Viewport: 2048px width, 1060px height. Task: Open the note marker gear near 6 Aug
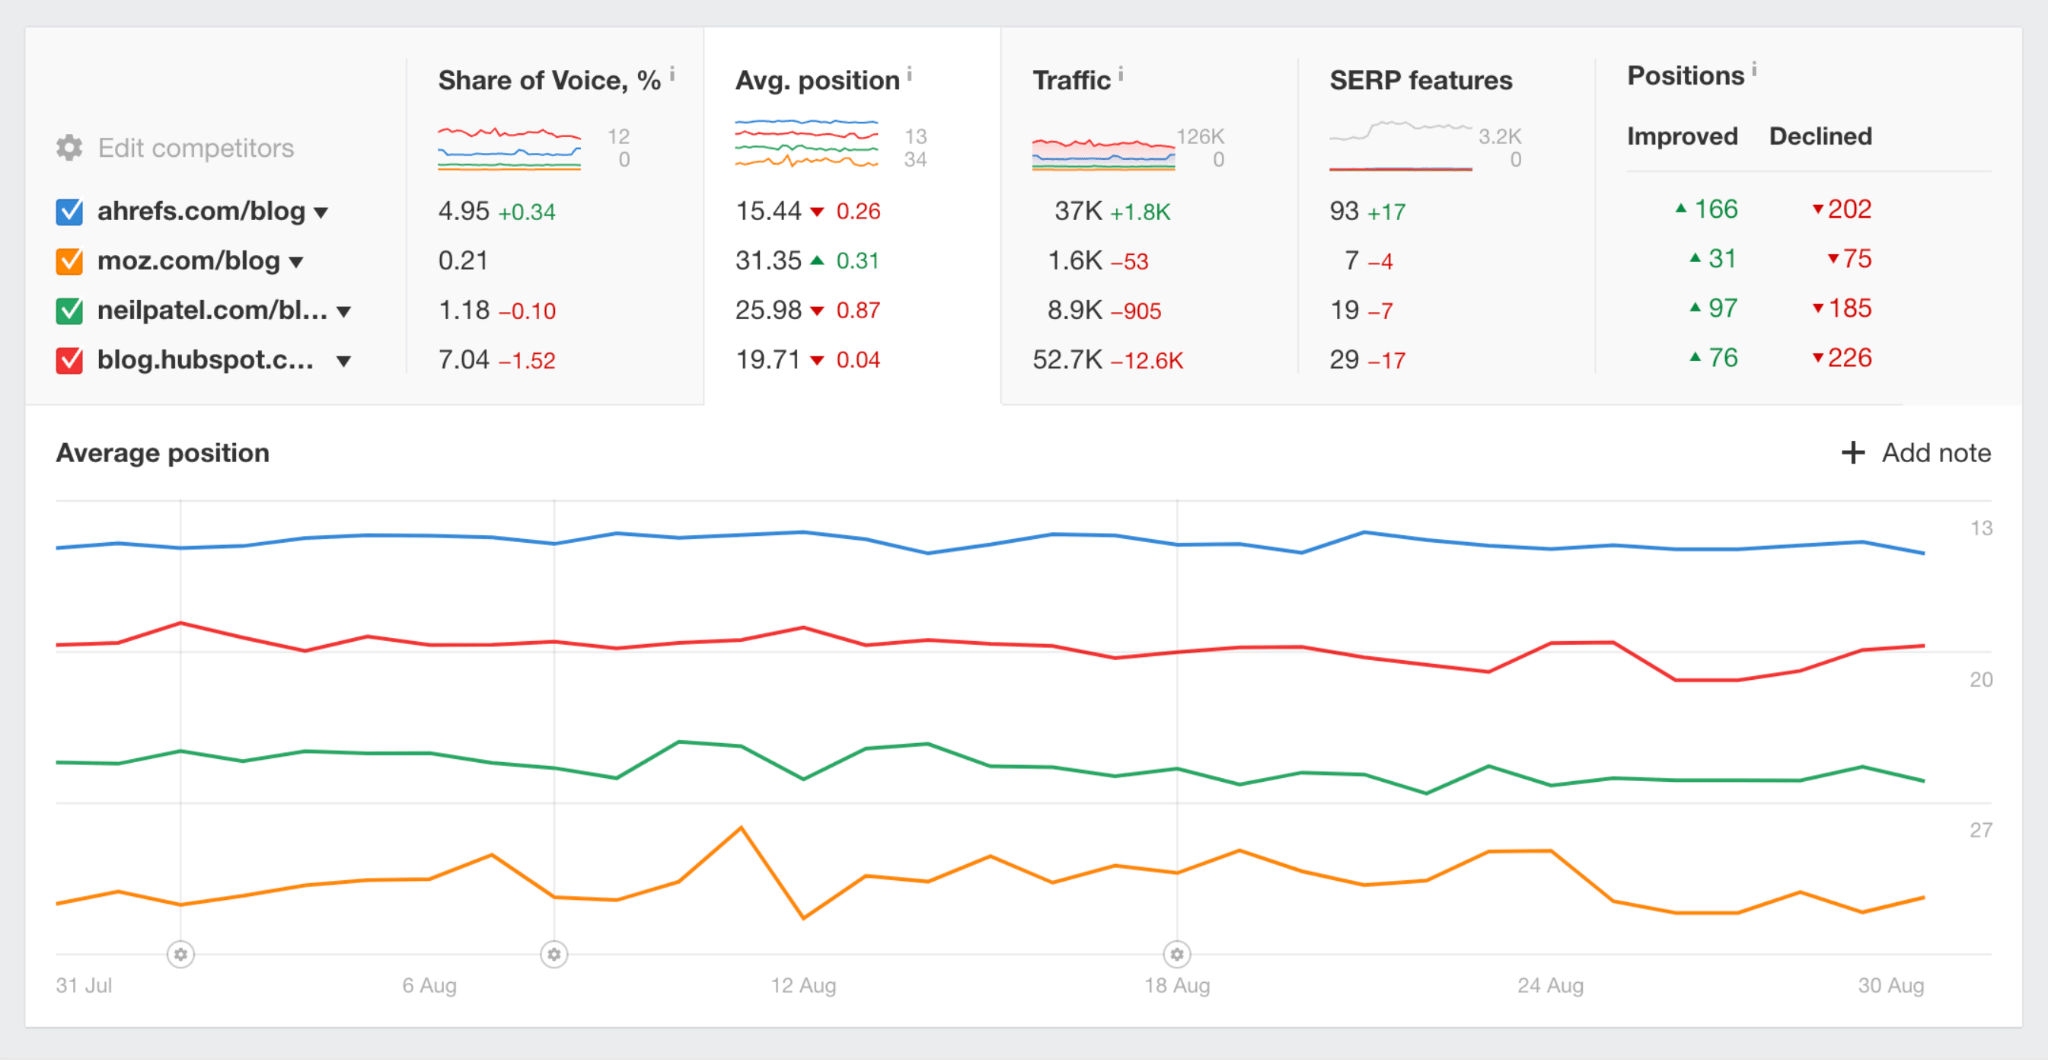point(553,954)
